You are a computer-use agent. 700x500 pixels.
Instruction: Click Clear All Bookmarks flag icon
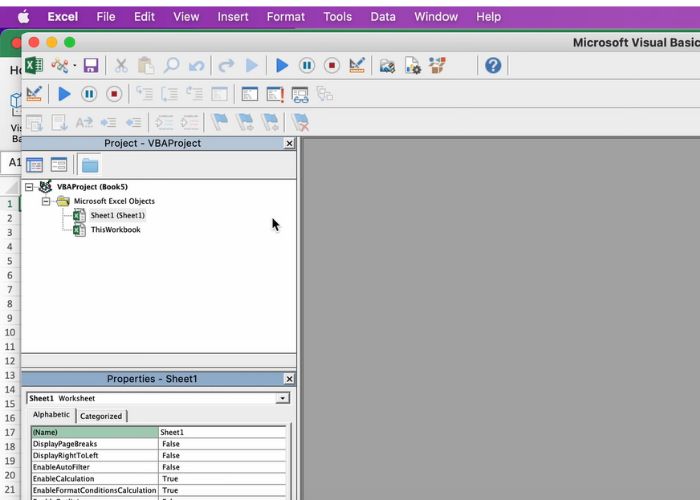[x=300, y=122]
